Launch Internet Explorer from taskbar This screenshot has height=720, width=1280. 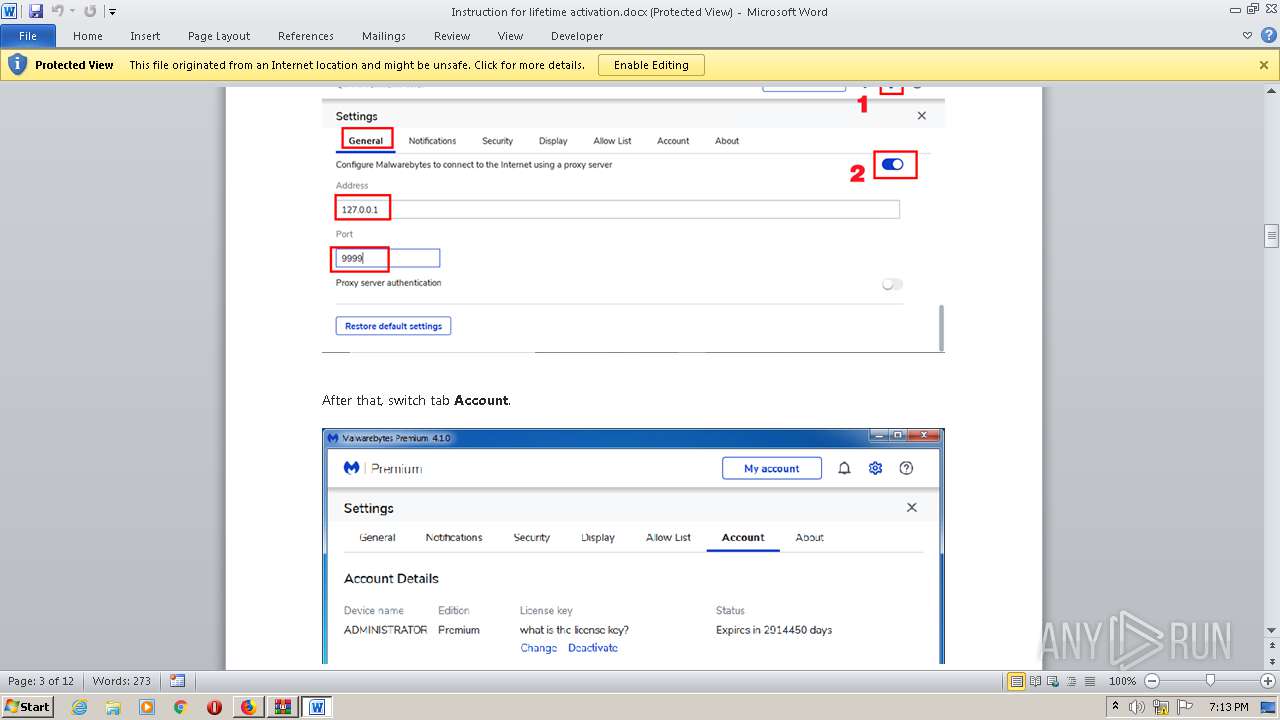(x=80, y=707)
